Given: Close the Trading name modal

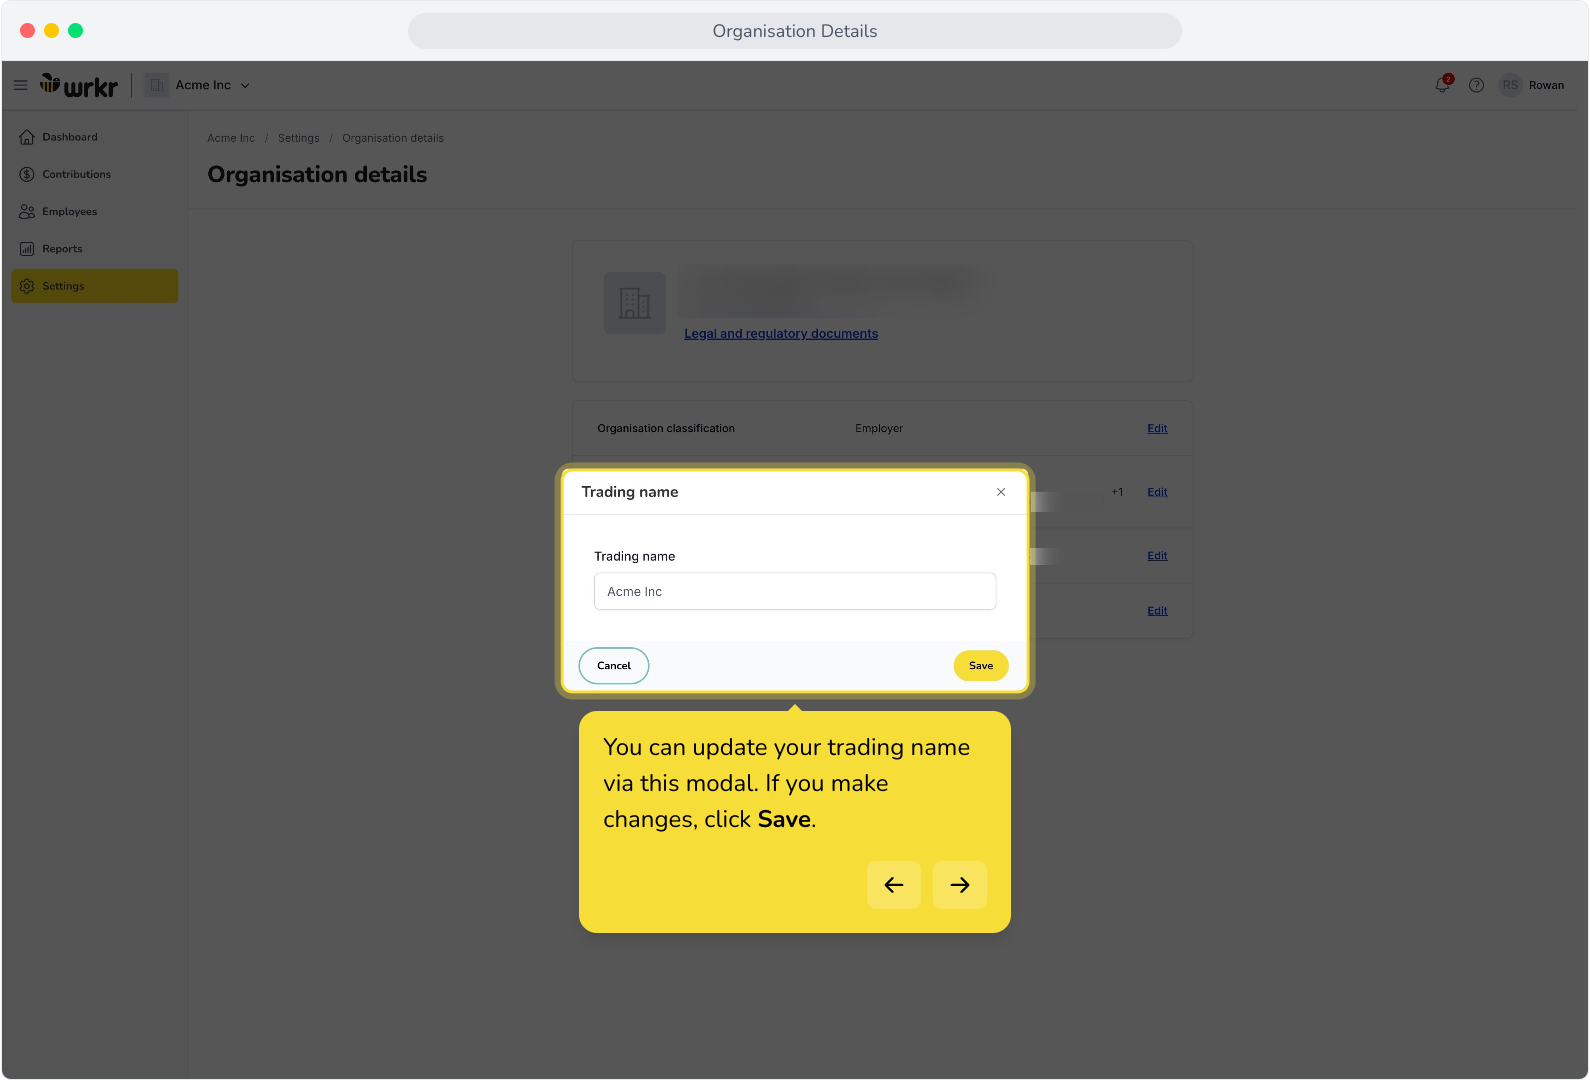Looking at the screenshot, I should 1001,492.
